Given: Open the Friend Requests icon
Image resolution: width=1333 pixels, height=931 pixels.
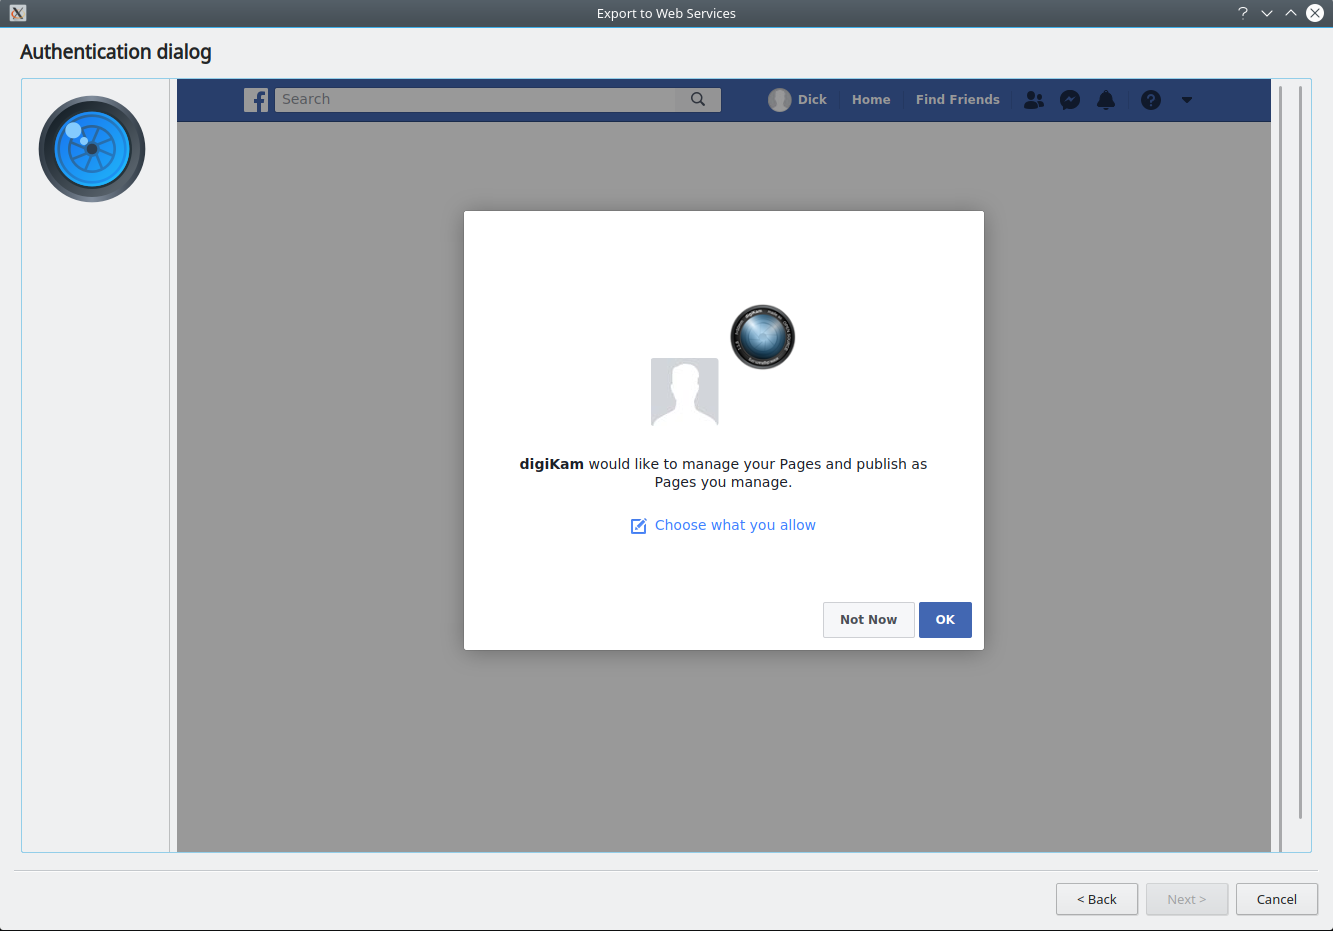Looking at the screenshot, I should (1034, 100).
